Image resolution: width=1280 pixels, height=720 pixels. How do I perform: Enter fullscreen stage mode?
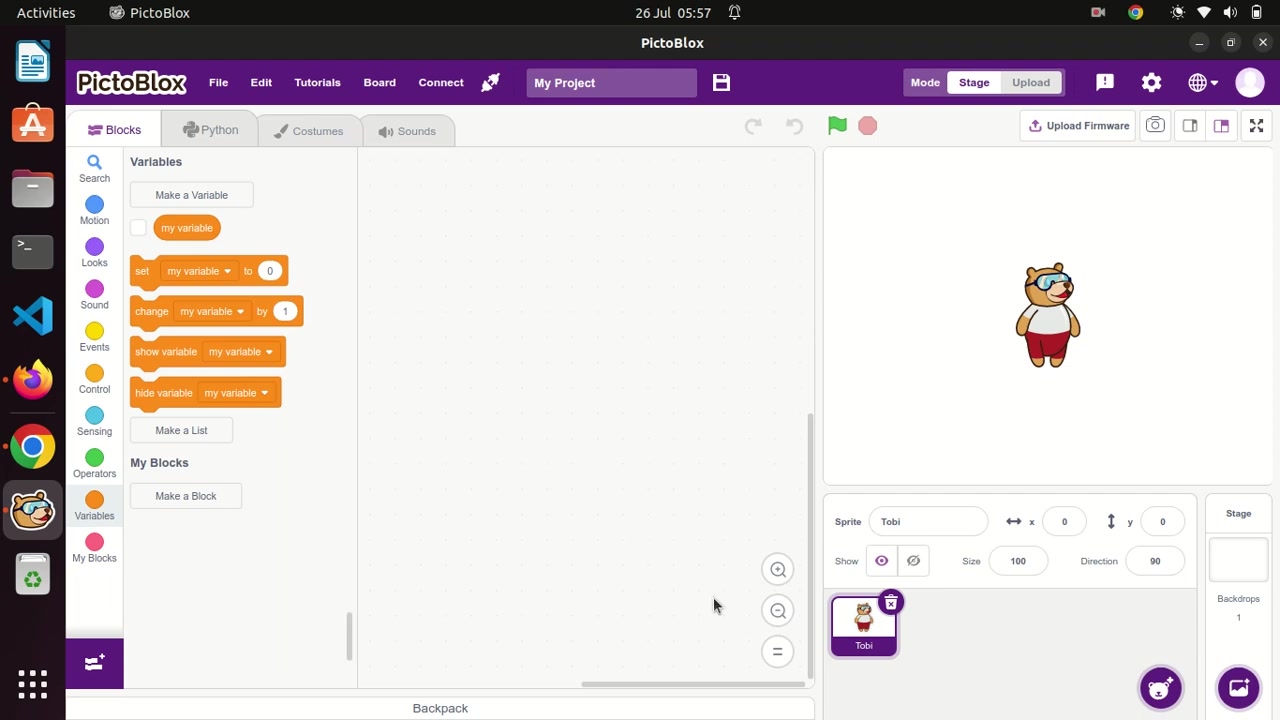coord(1256,126)
